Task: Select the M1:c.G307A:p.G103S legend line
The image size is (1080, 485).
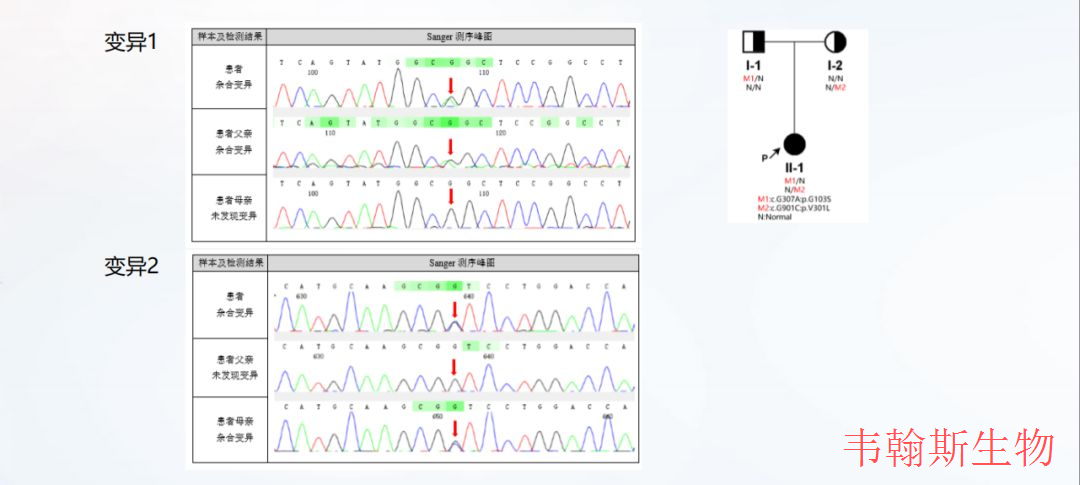Action: pyautogui.click(x=794, y=199)
